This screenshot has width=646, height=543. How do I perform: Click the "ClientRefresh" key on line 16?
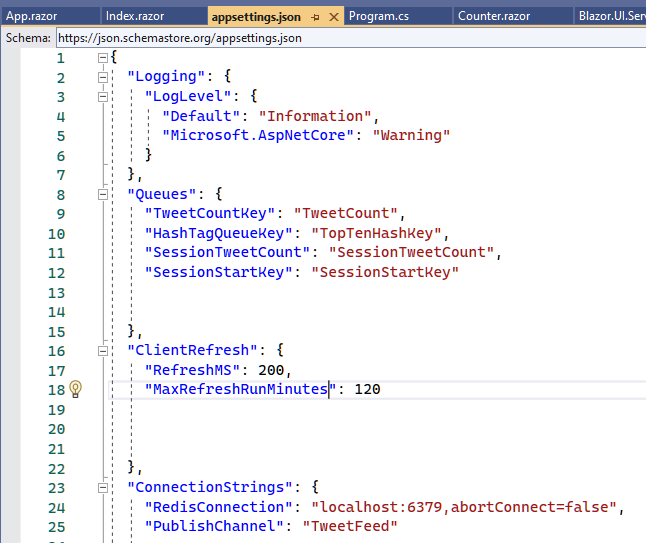click(x=192, y=350)
